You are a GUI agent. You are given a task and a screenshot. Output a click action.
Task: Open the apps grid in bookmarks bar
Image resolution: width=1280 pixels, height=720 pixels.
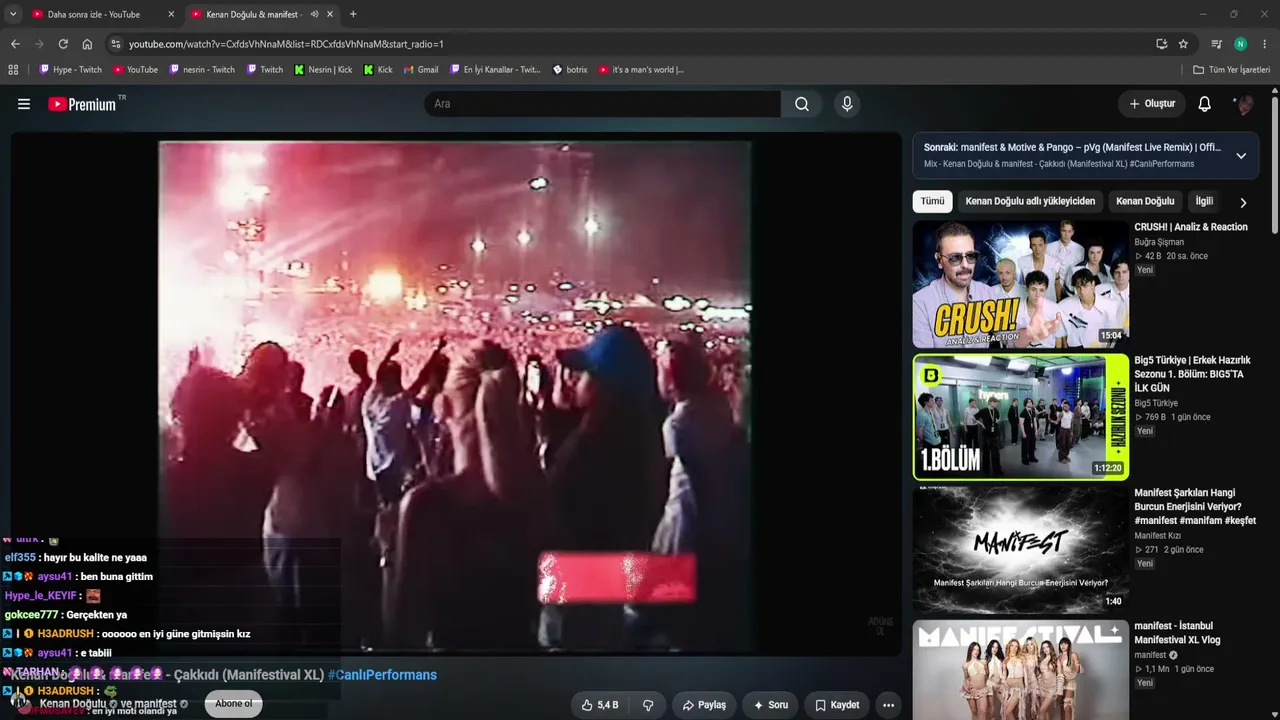coord(13,70)
